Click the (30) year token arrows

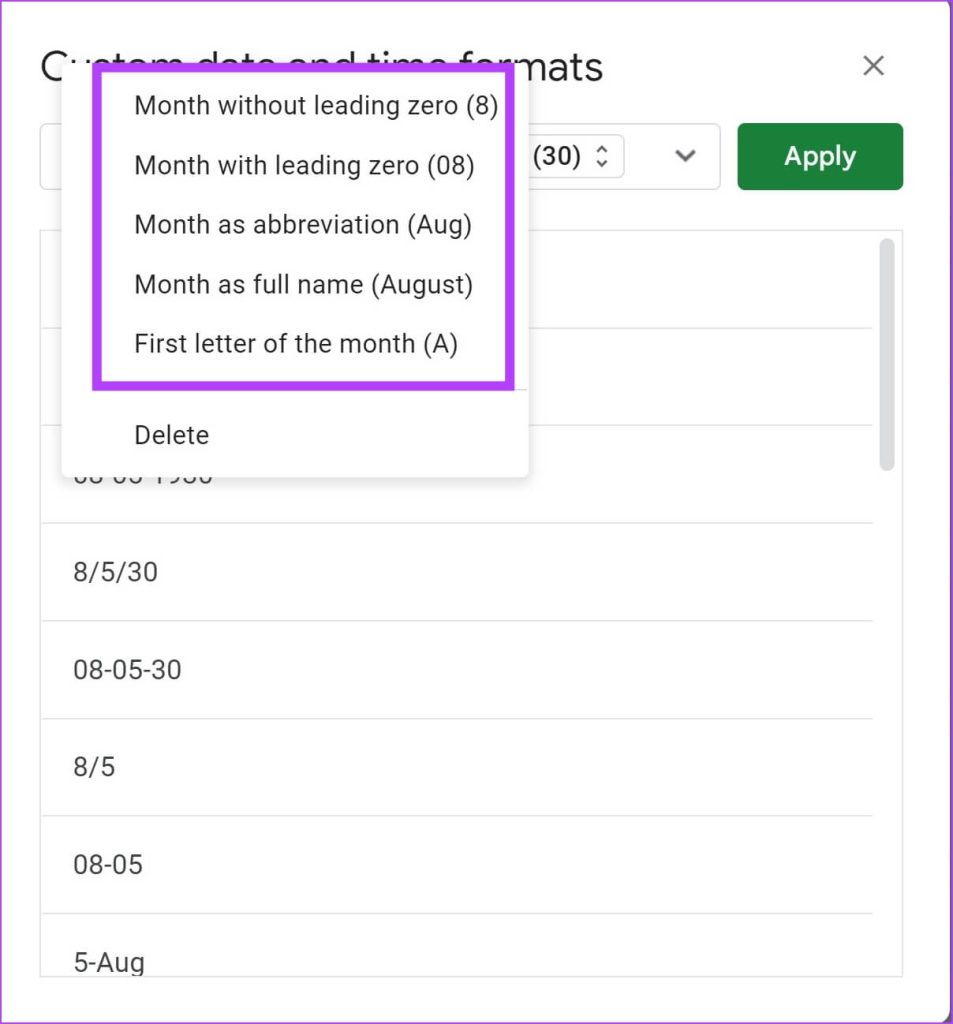[x=601, y=156]
